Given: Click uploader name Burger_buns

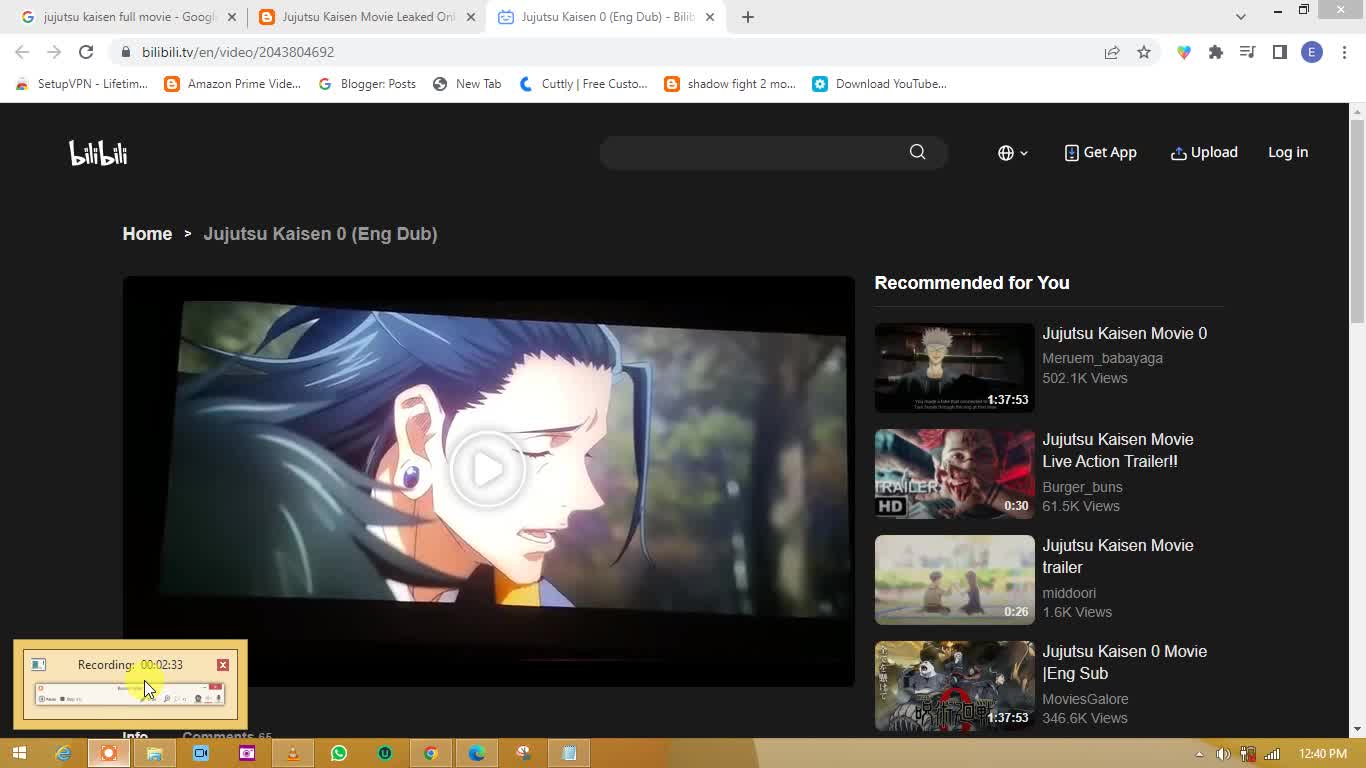Looking at the screenshot, I should (x=1082, y=487).
